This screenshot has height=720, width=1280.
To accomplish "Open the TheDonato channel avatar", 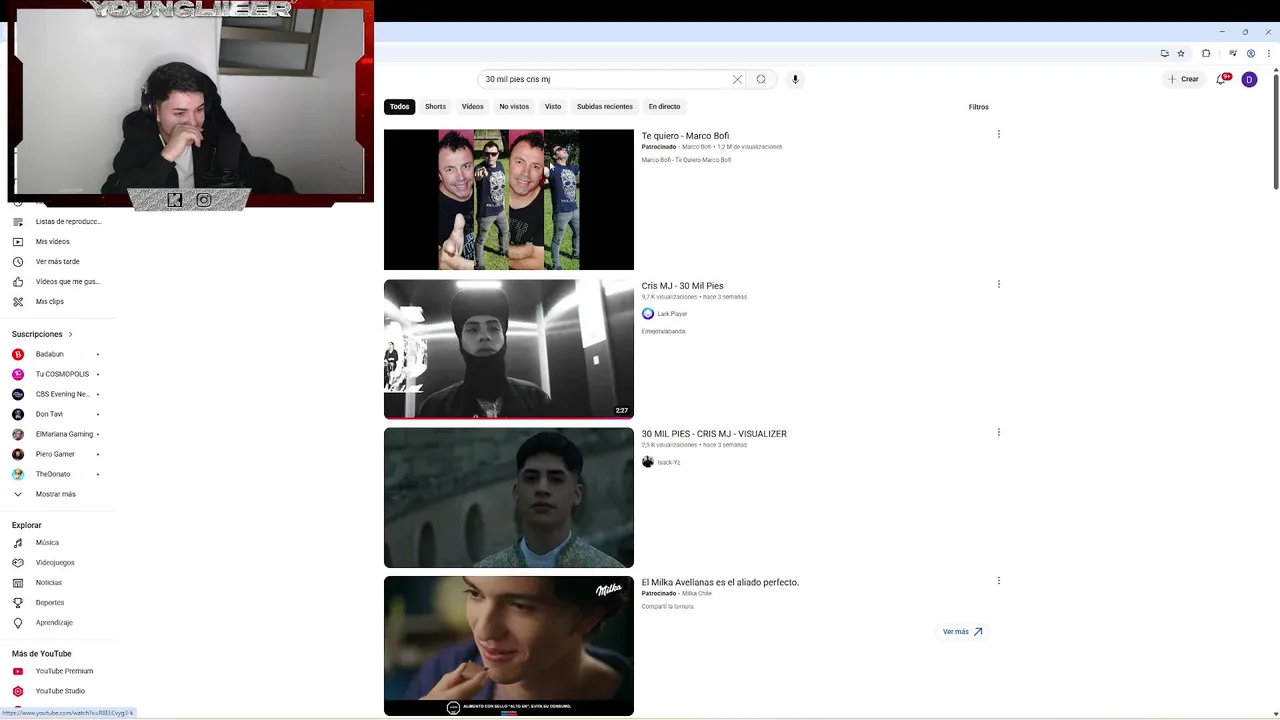I will (x=18, y=474).
